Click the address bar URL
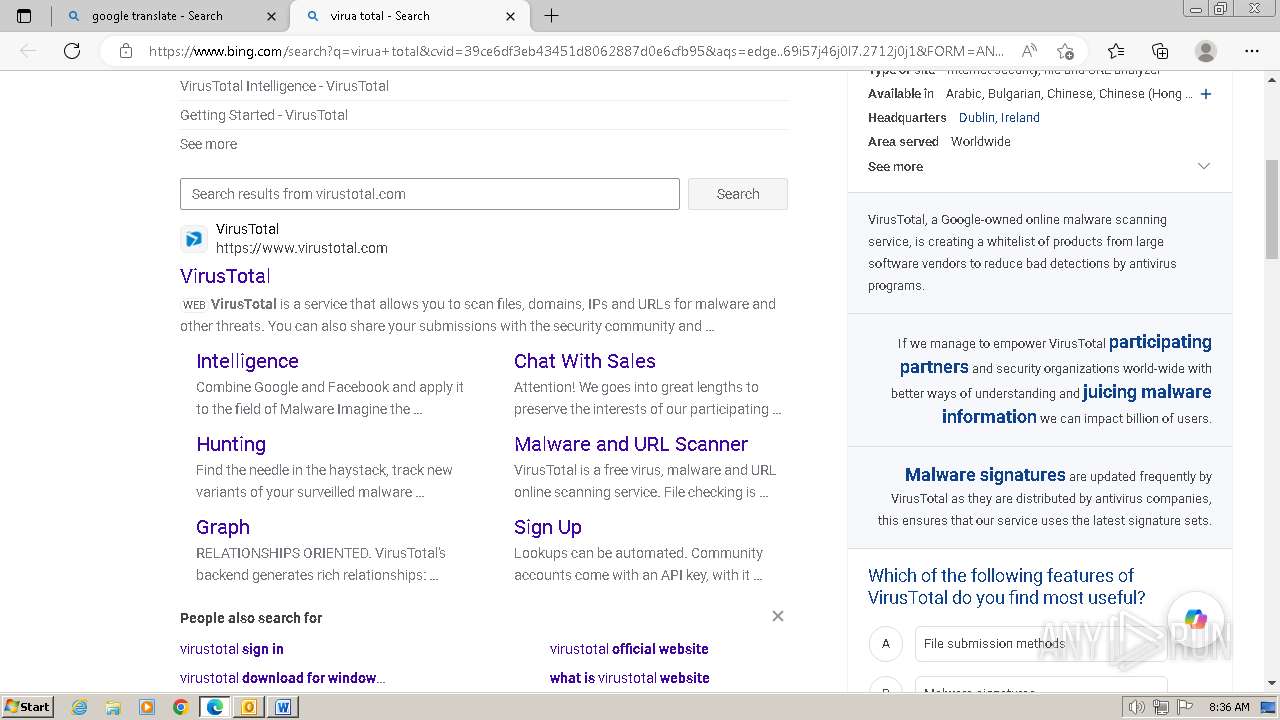 576,51
